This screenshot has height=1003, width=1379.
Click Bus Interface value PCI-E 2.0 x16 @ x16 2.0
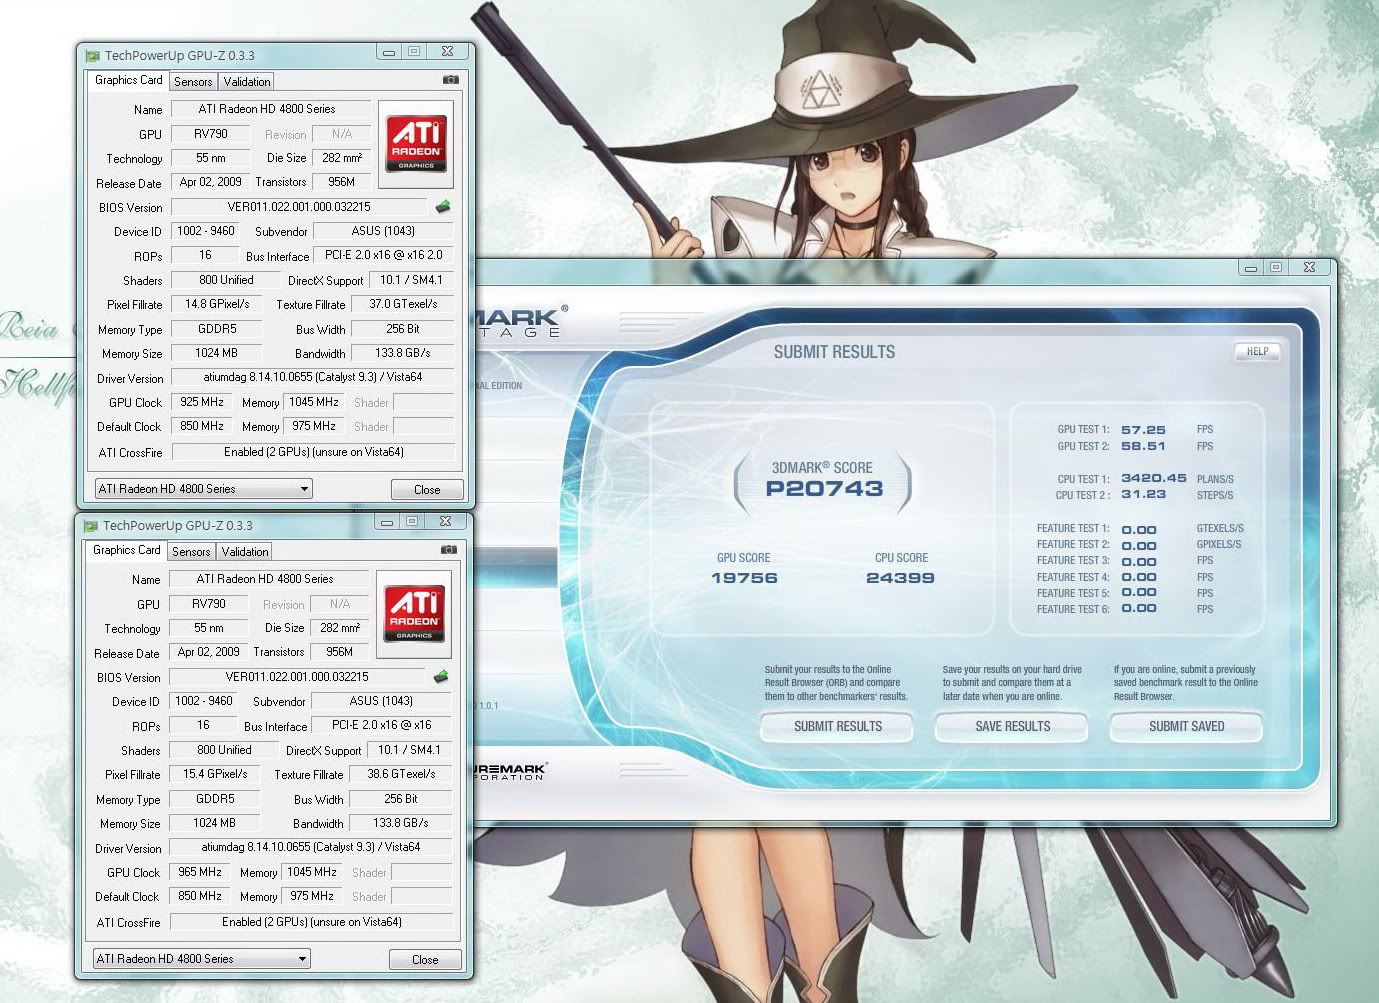(x=384, y=255)
